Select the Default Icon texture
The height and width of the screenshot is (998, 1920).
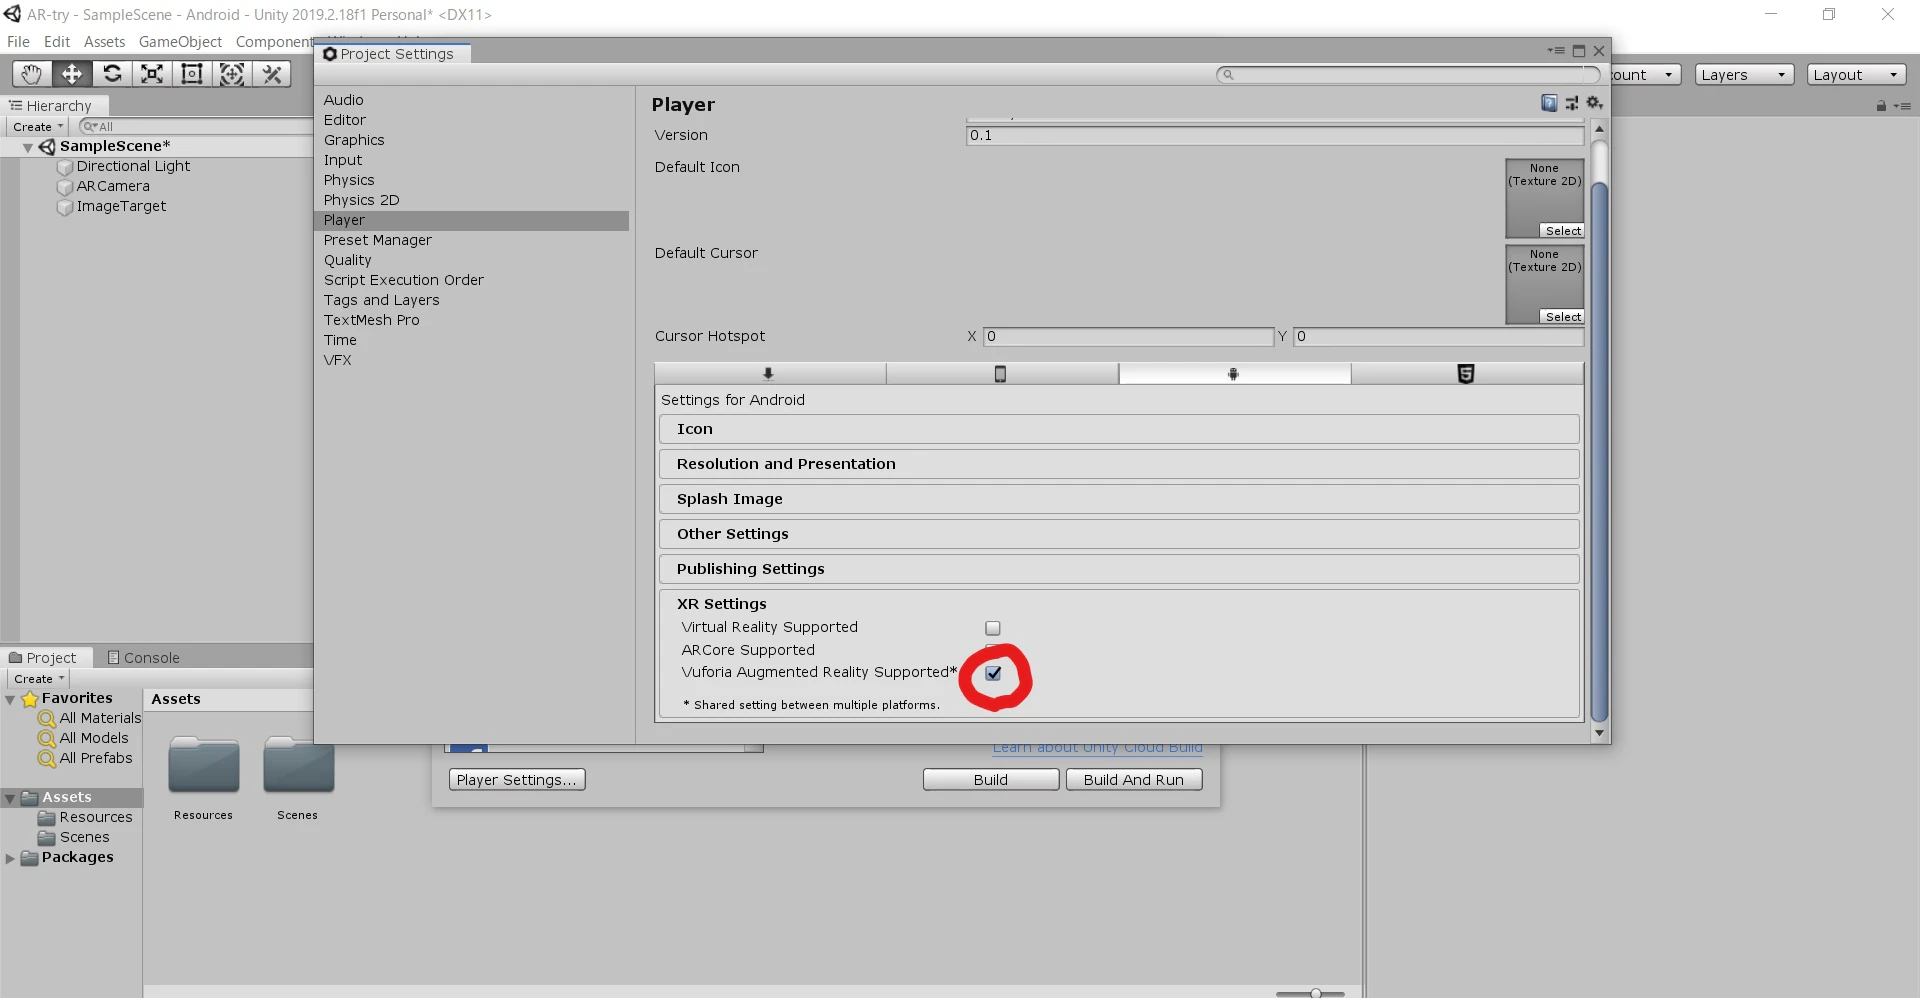pyautogui.click(x=1563, y=231)
